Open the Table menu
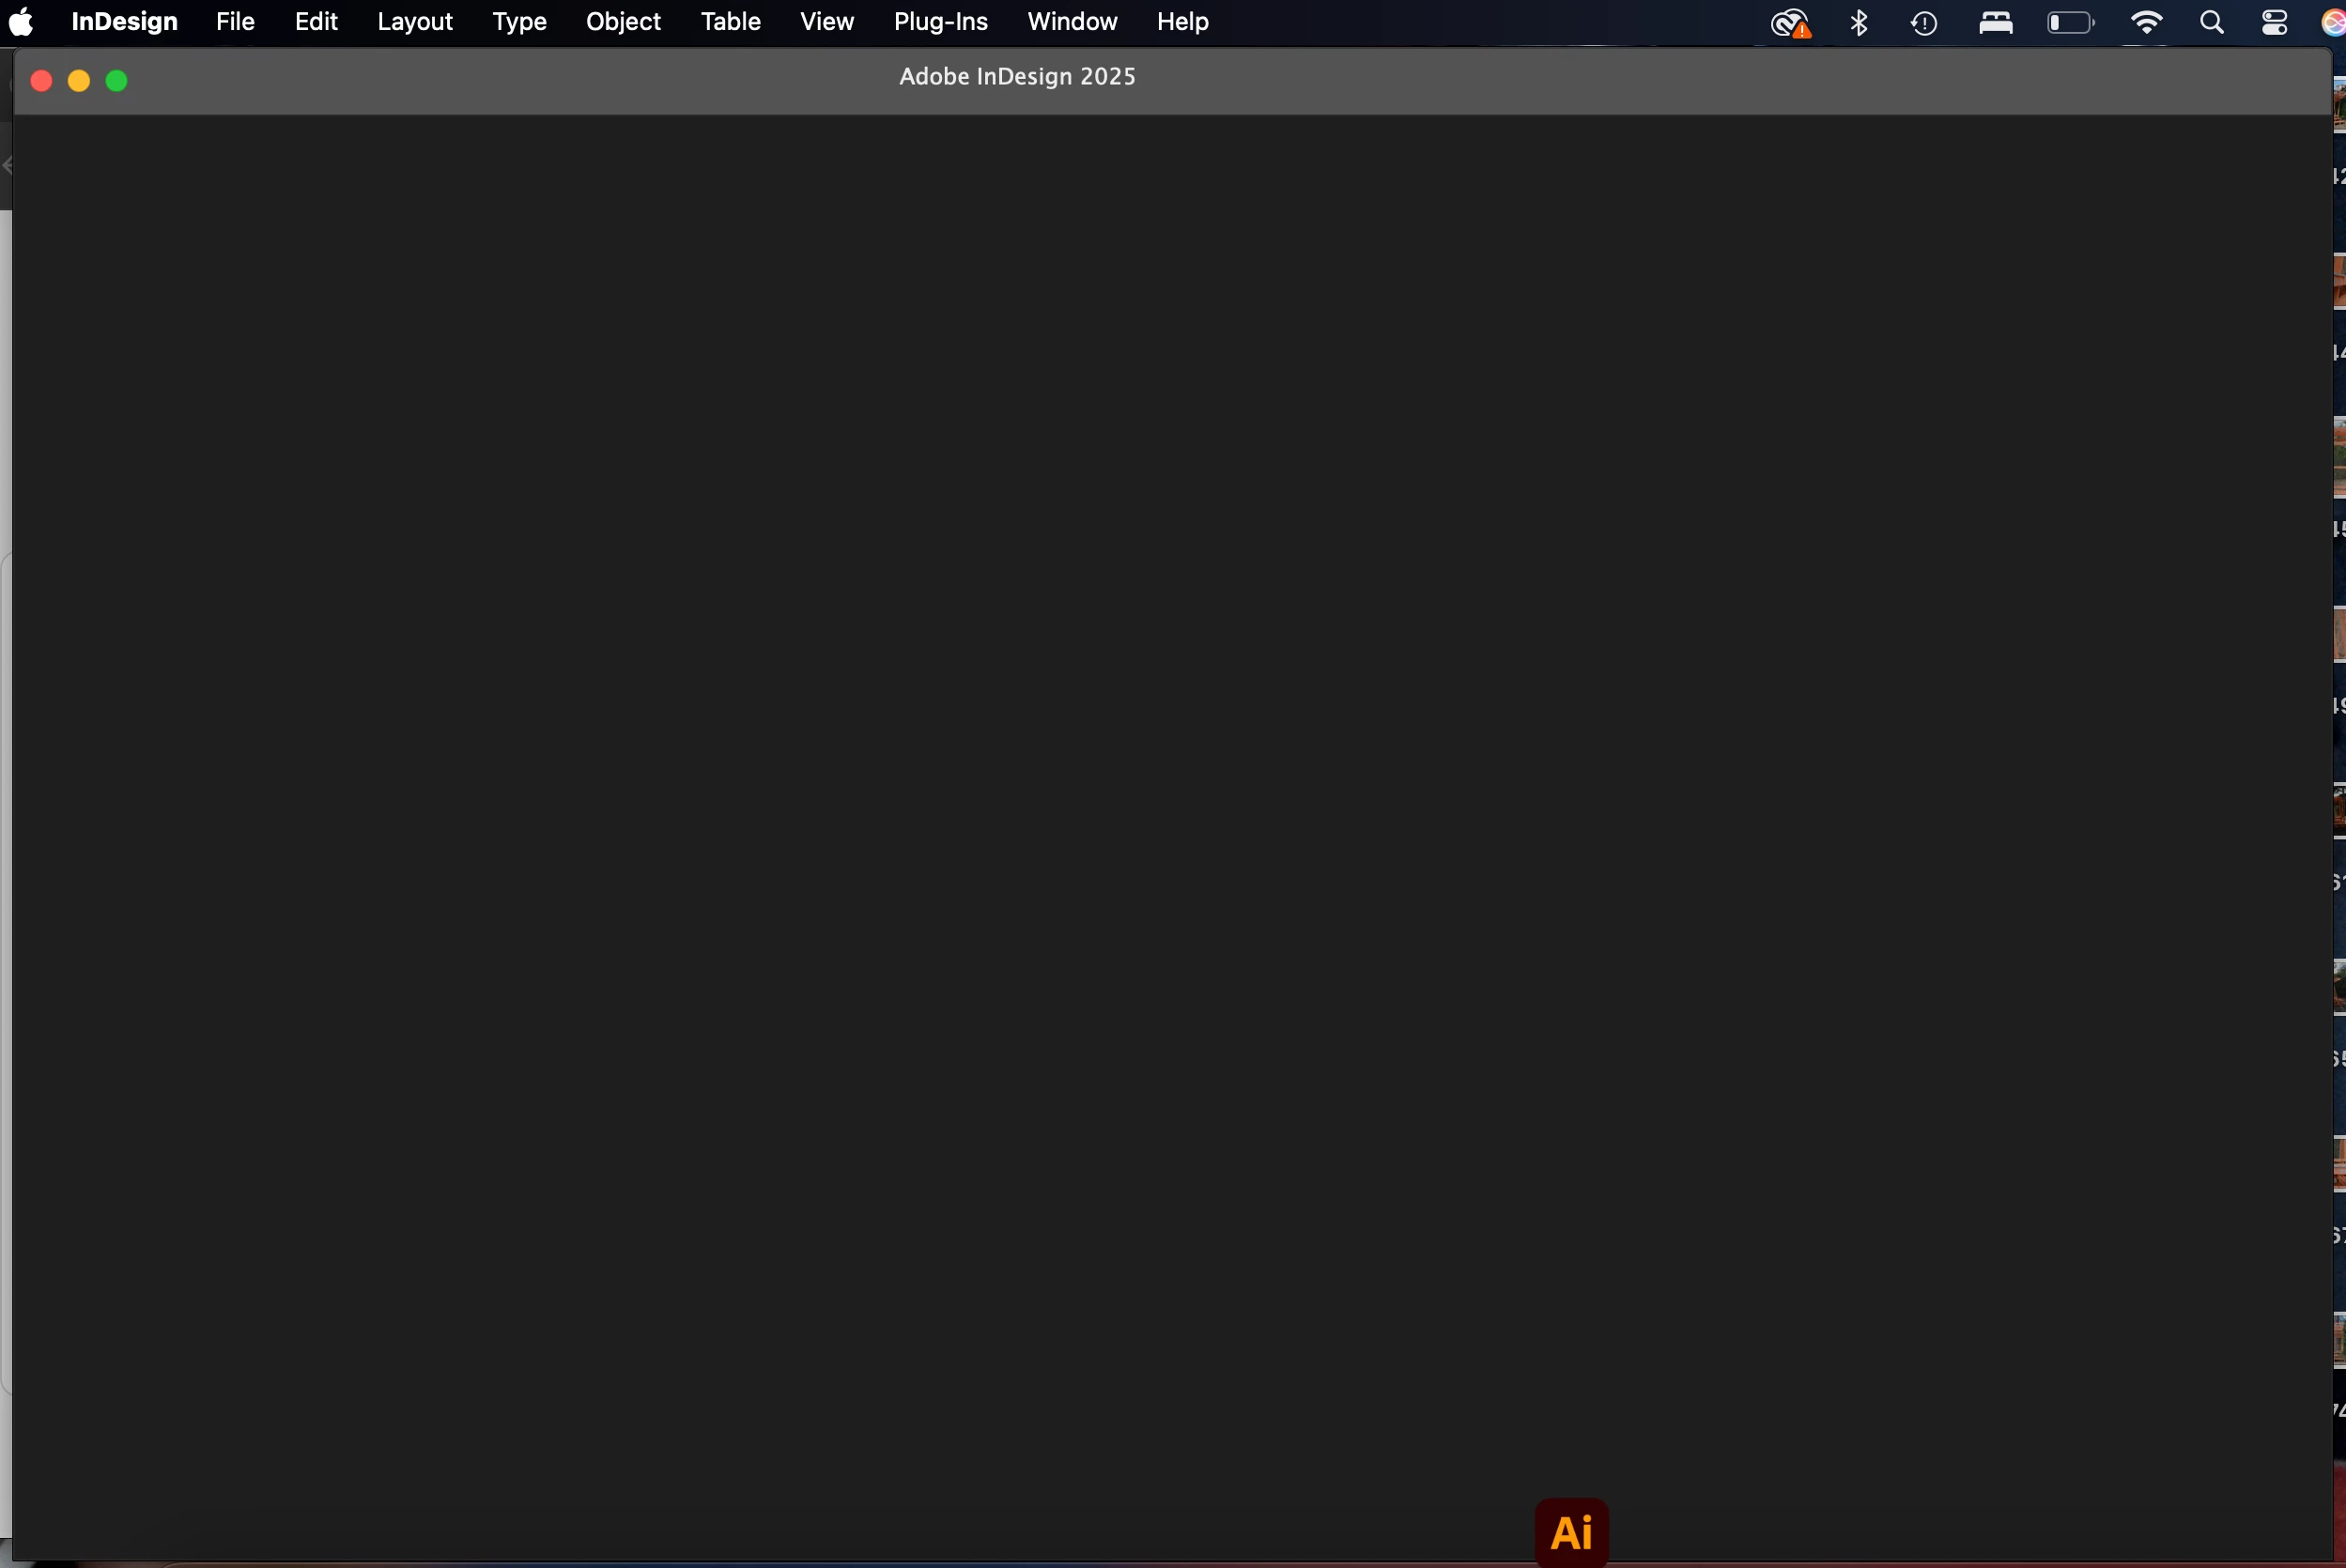 point(731,22)
